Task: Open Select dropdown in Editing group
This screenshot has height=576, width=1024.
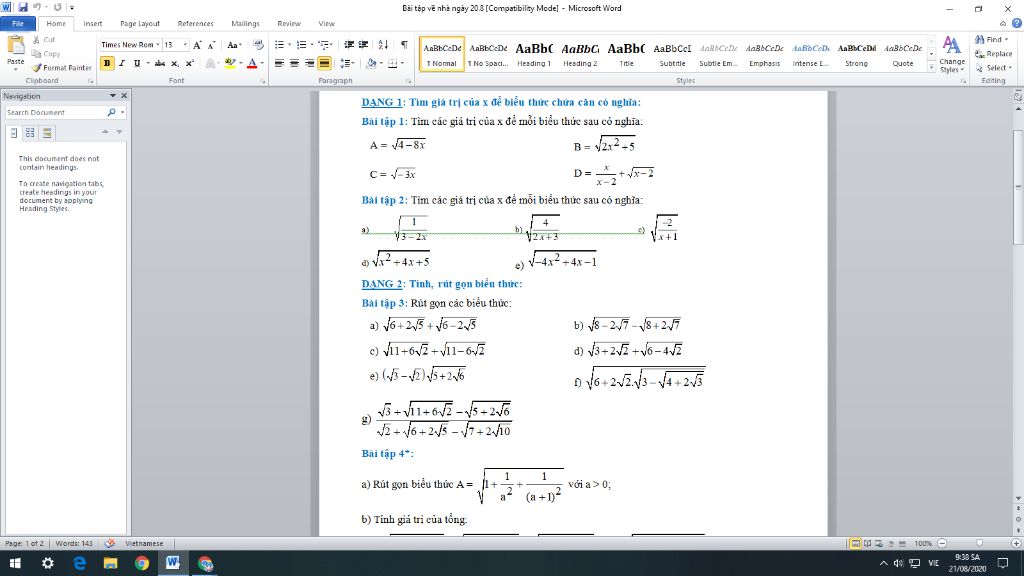Action: pos(993,68)
